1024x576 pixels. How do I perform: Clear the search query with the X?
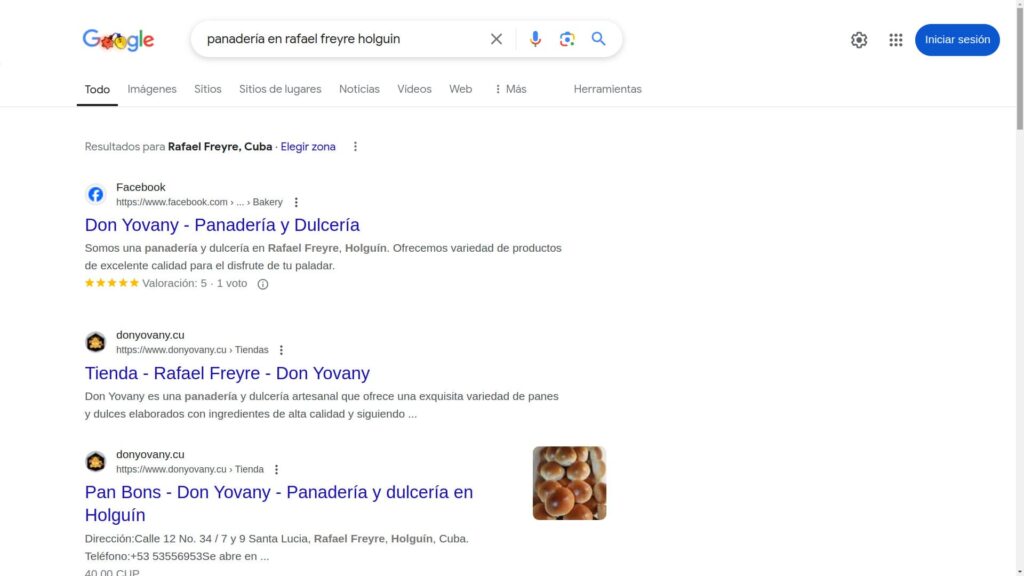(496, 39)
